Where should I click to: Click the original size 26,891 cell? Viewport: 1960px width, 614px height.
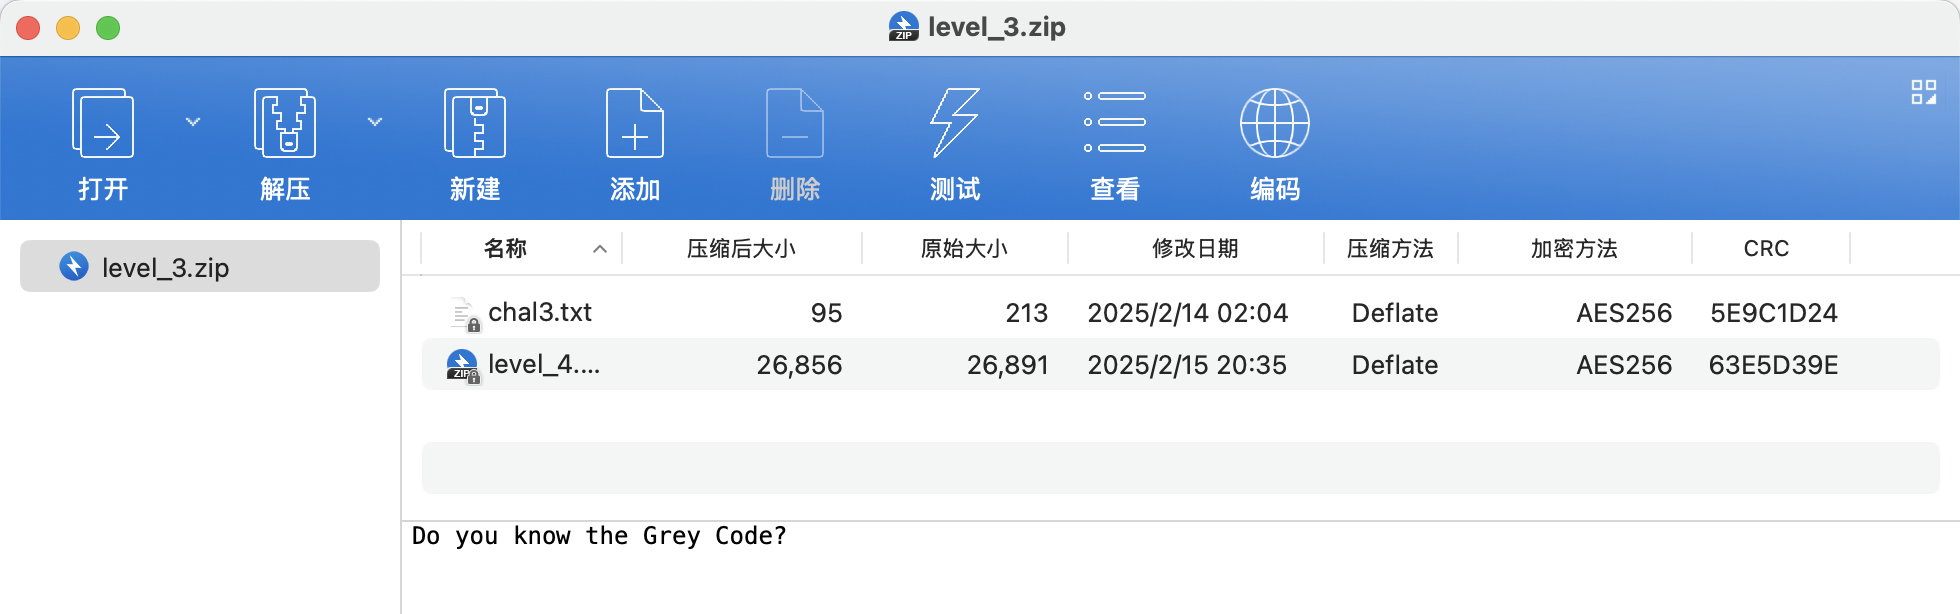tap(1007, 365)
